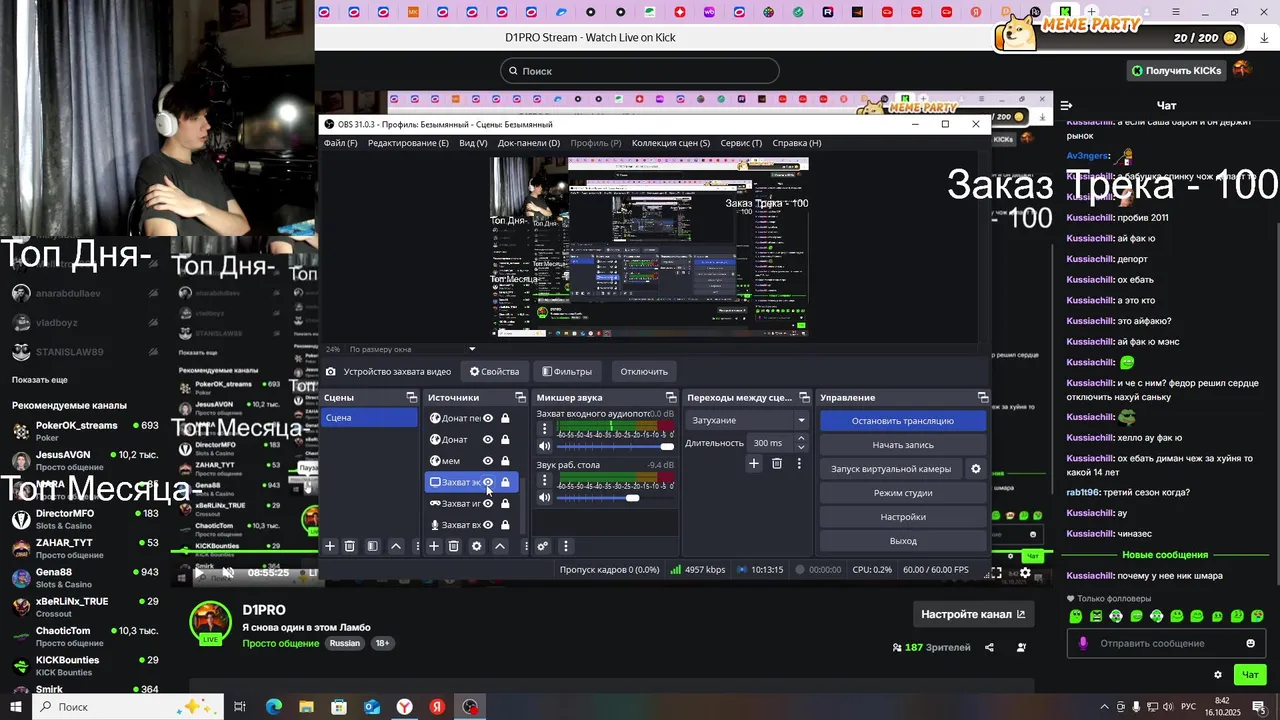1280x720 pixels.
Task: Open virtual camera settings gear
Action: pos(976,469)
